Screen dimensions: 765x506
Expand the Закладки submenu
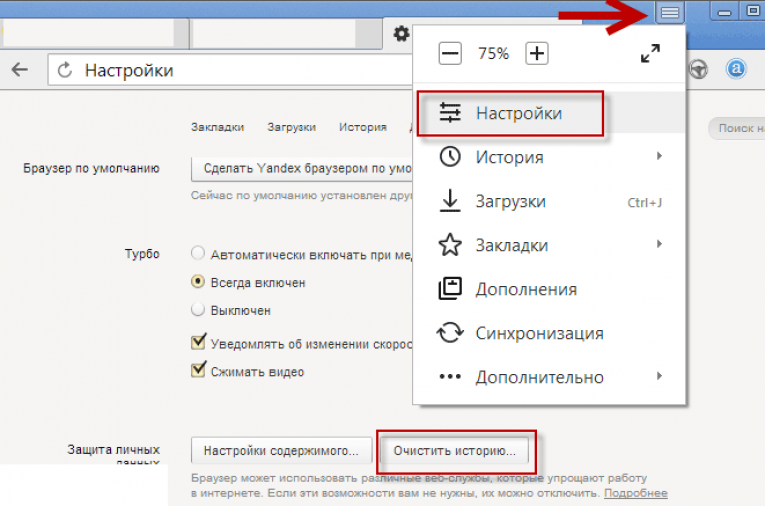(659, 245)
